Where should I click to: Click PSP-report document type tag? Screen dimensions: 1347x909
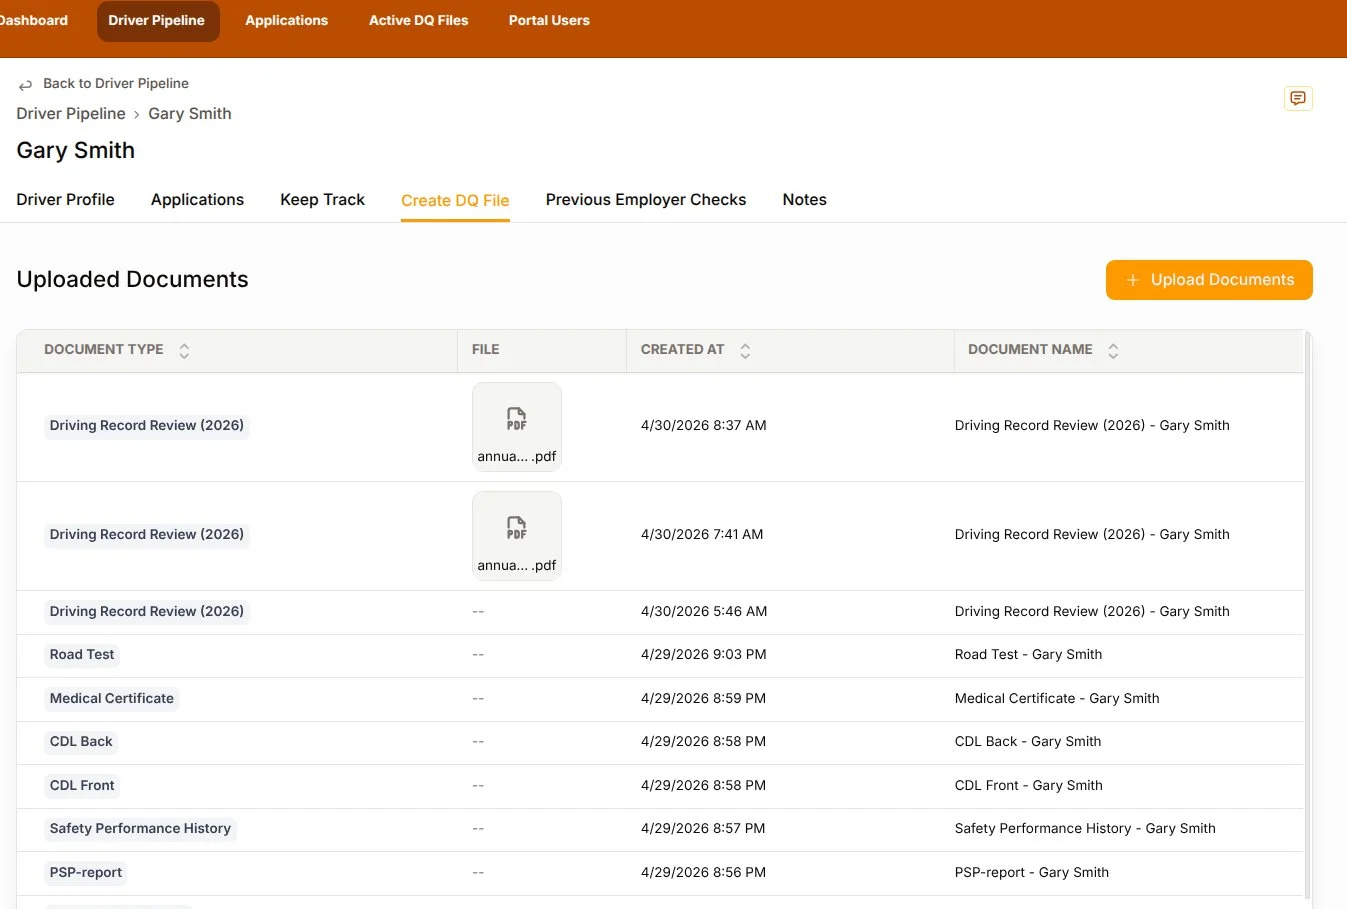tap(86, 873)
